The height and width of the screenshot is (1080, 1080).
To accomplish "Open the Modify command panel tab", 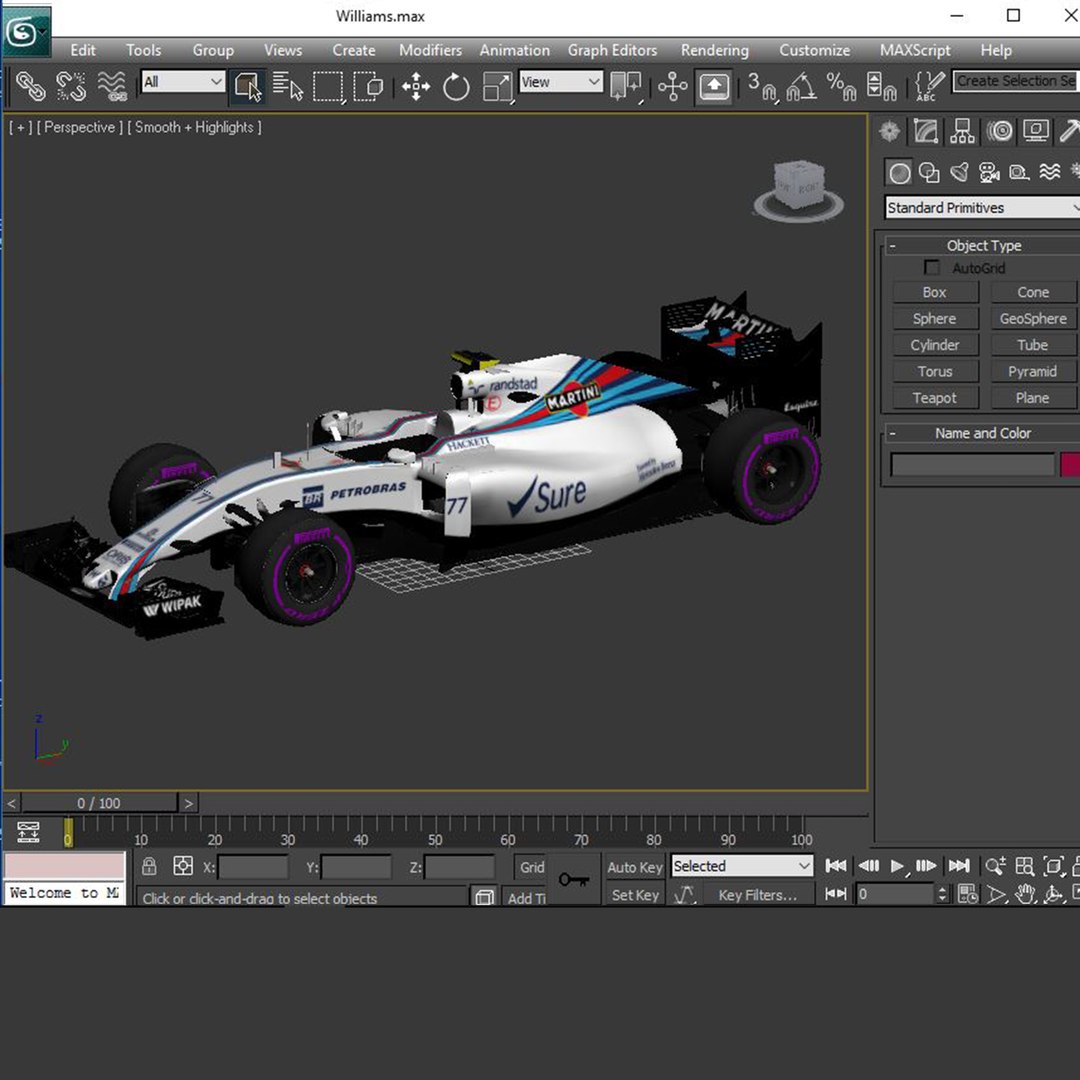I will (x=926, y=131).
